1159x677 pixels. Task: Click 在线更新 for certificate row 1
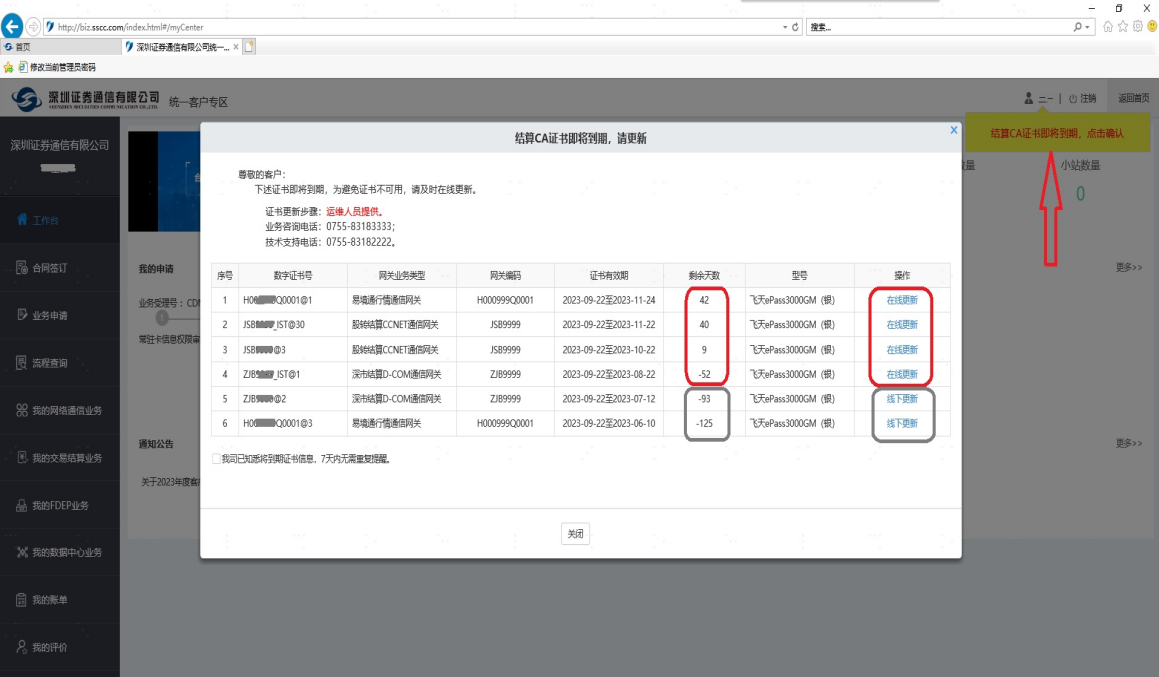coord(902,300)
